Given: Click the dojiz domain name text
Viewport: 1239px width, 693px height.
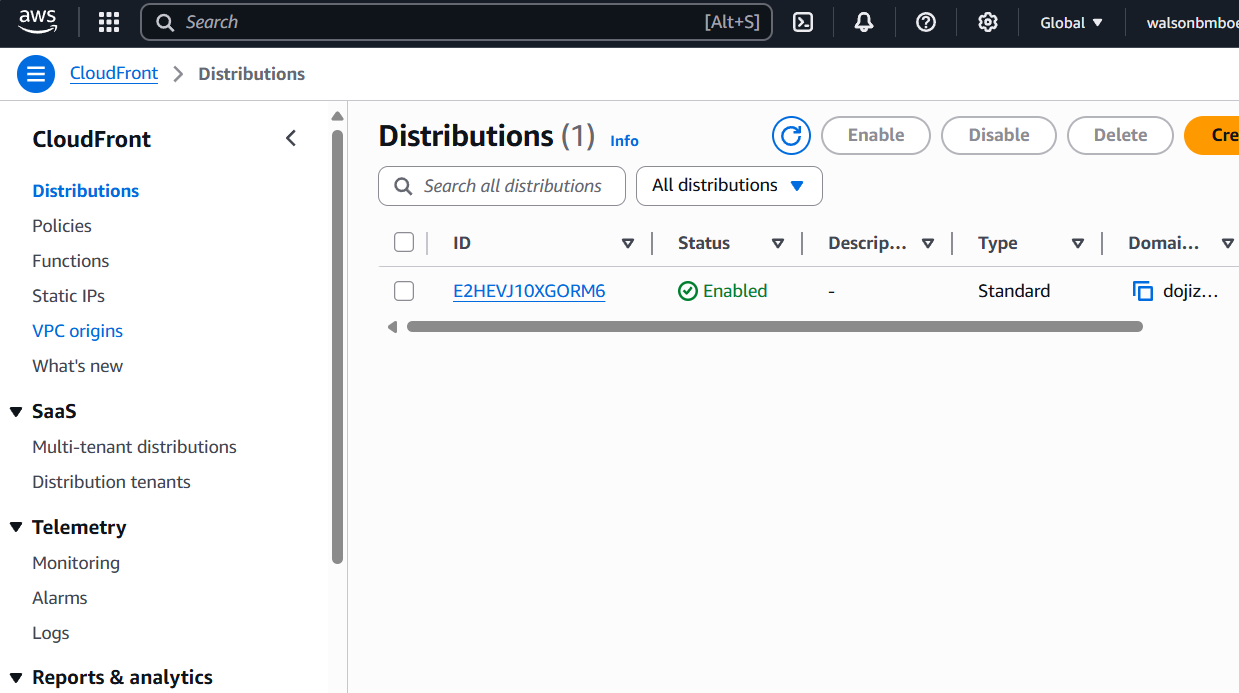Looking at the screenshot, I should click(1191, 291).
